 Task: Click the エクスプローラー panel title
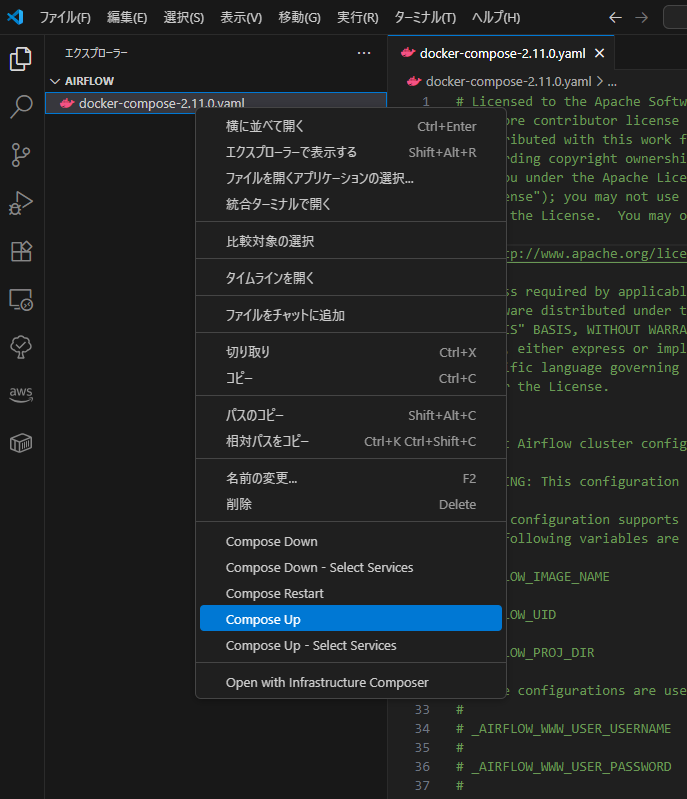[96, 53]
